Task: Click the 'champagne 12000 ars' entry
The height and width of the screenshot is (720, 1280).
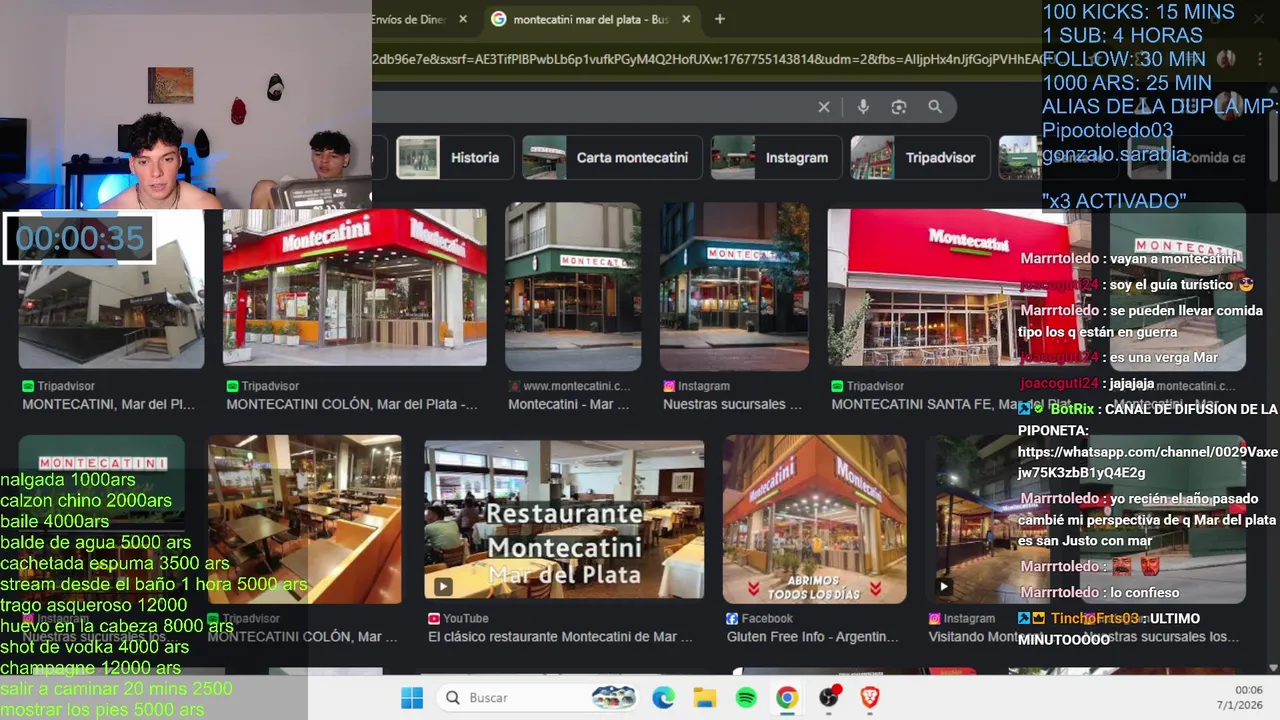Action: (x=90, y=668)
